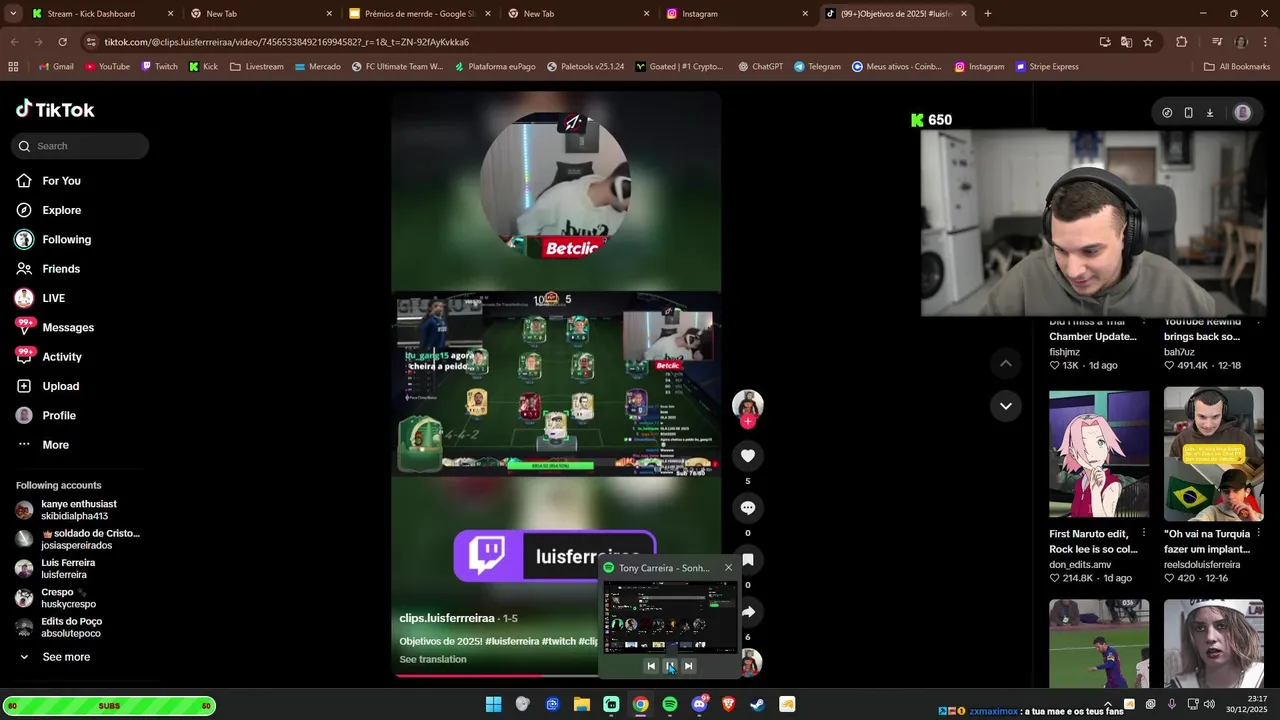Bookmark this page with star icon
This screenshot has width=1280, height=720.
(1148, 42)
